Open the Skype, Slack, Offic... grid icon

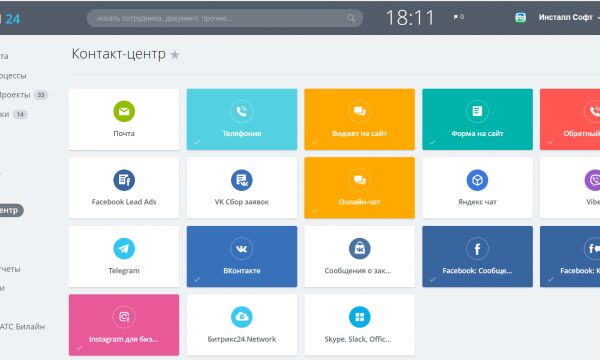[359, 317]
